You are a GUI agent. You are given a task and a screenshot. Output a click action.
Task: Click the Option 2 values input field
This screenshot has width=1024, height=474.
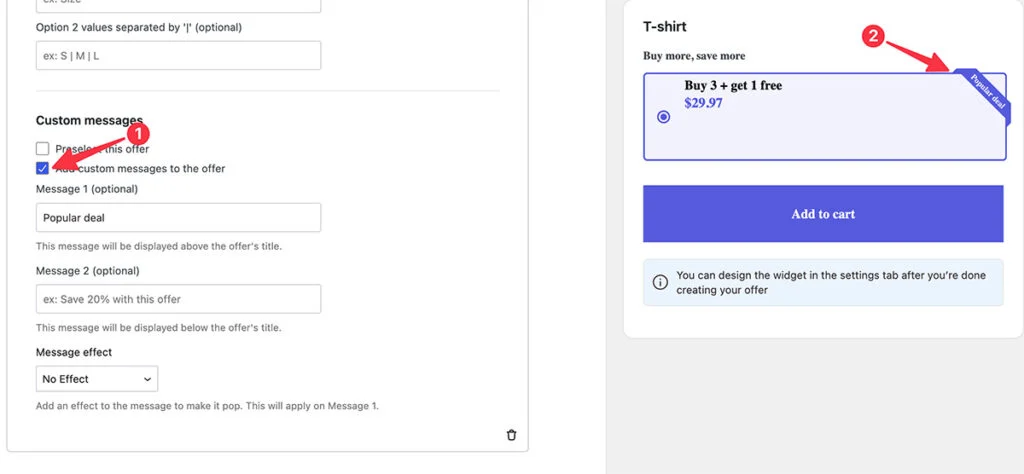click(x=178, y=55)
